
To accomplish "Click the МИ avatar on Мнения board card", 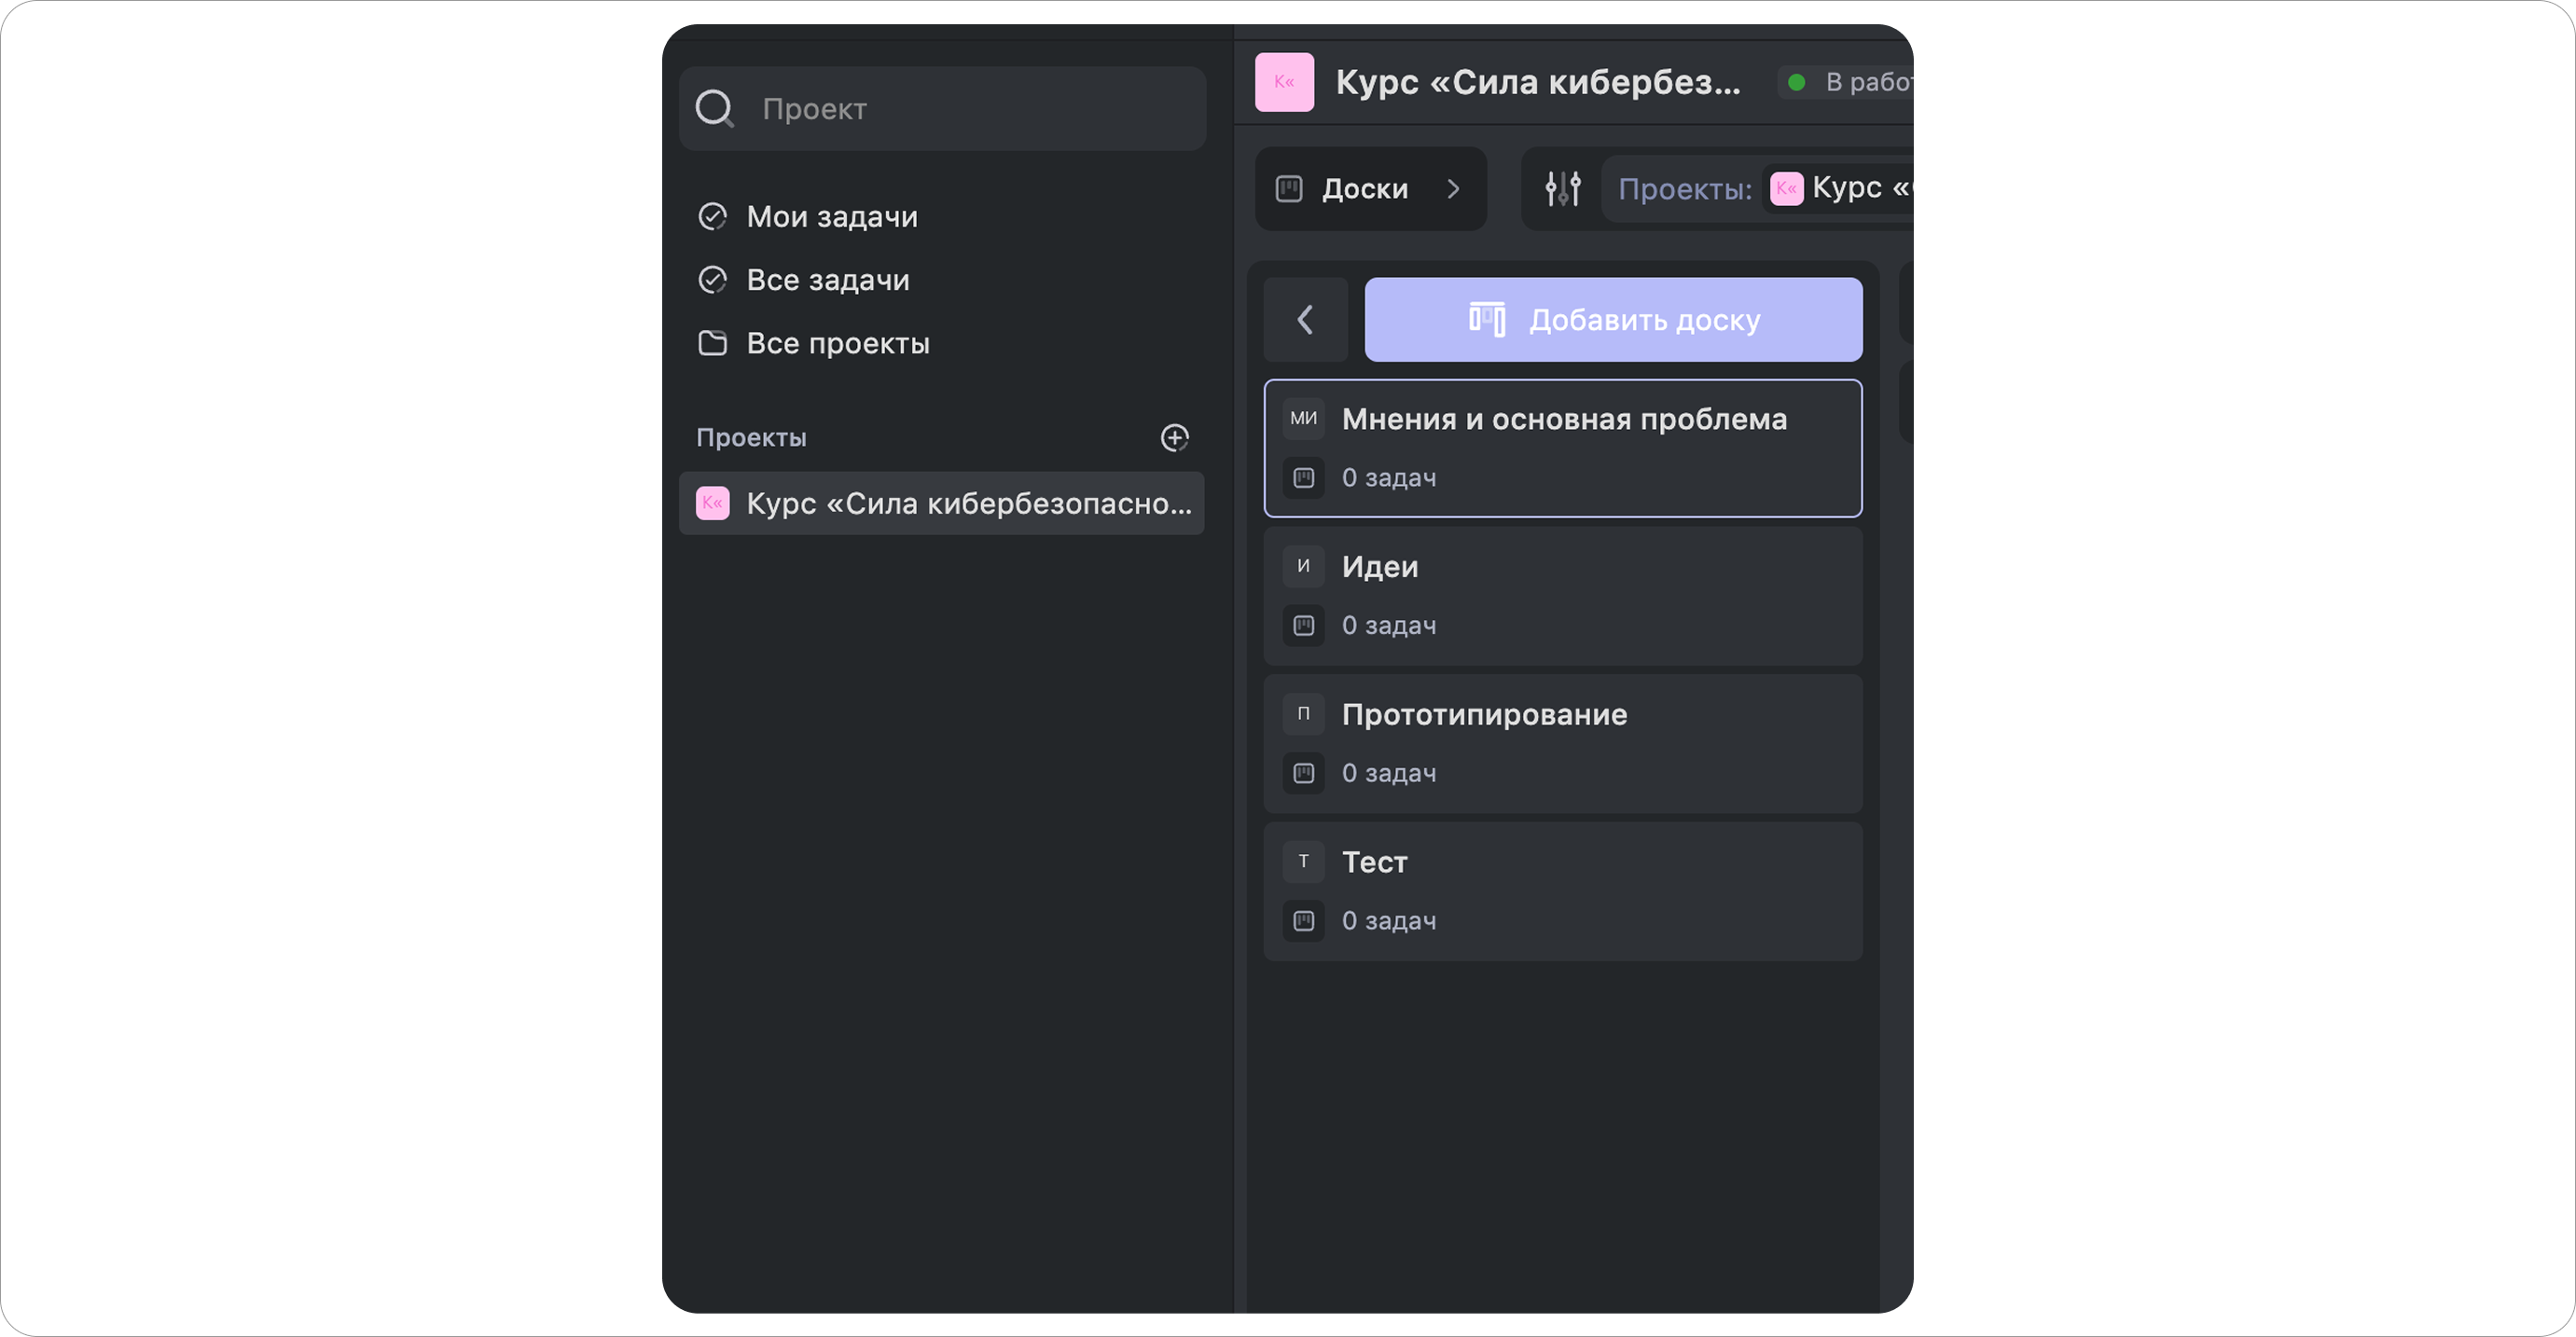I will [x=1303, y=418].
